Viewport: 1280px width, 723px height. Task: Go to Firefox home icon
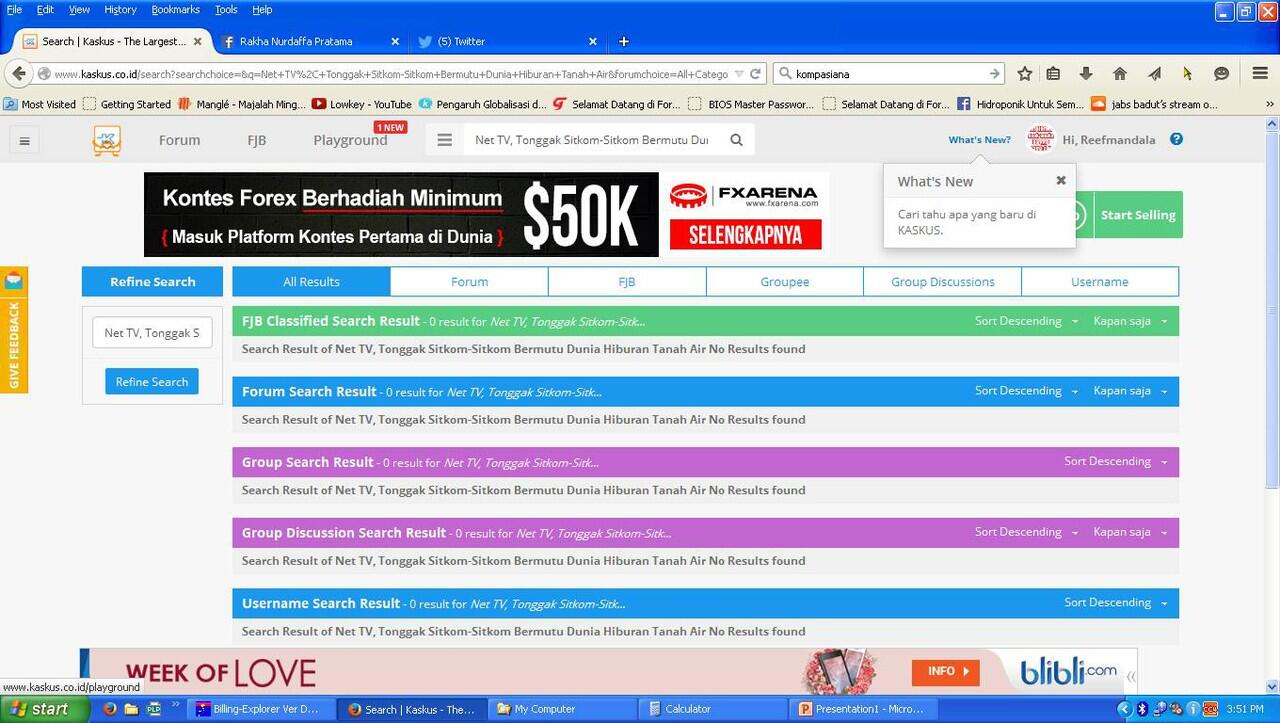(1120, 73)
